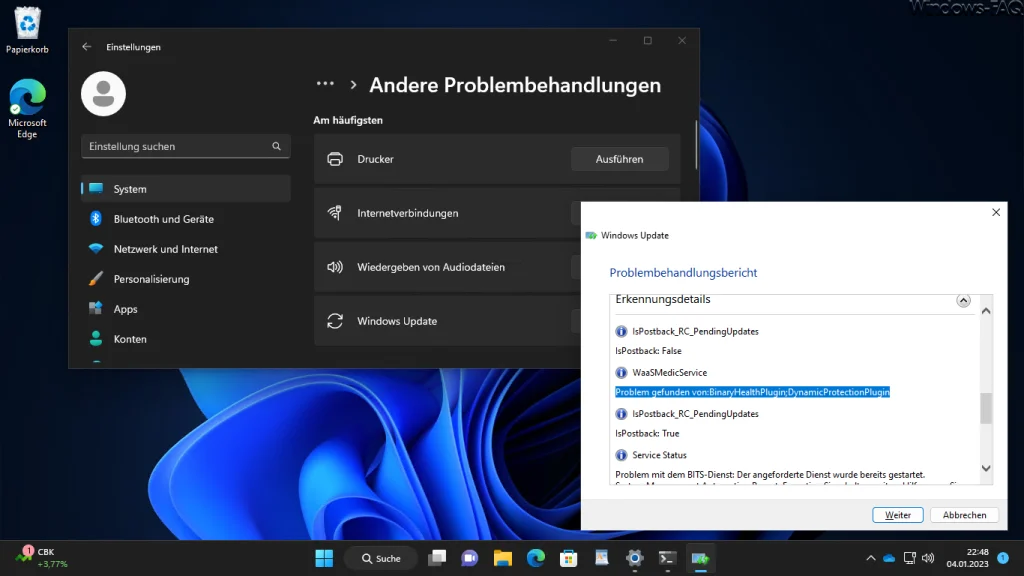Collapse the Erkennungsdetails section
Image resolution: width=1024 pixels, height=576 pixels.
(x=963, y=300)
